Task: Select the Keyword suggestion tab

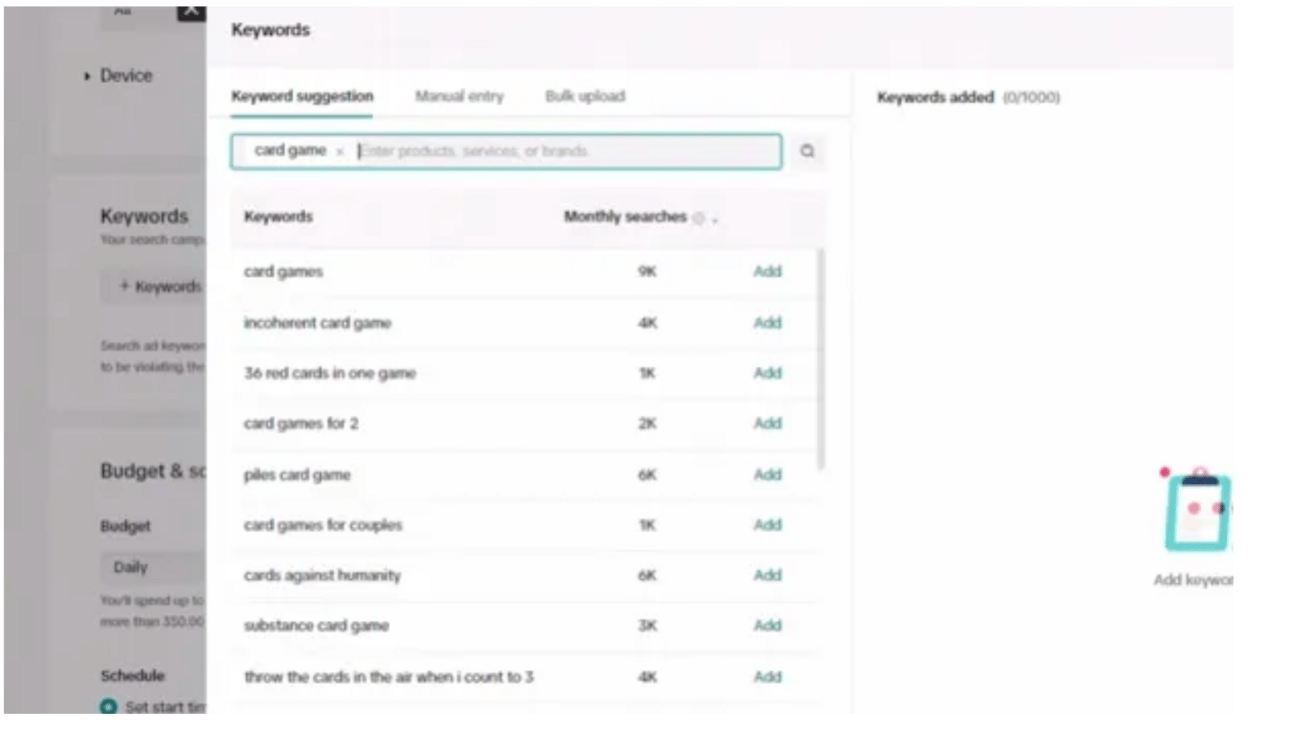Action: coord(302,97)
